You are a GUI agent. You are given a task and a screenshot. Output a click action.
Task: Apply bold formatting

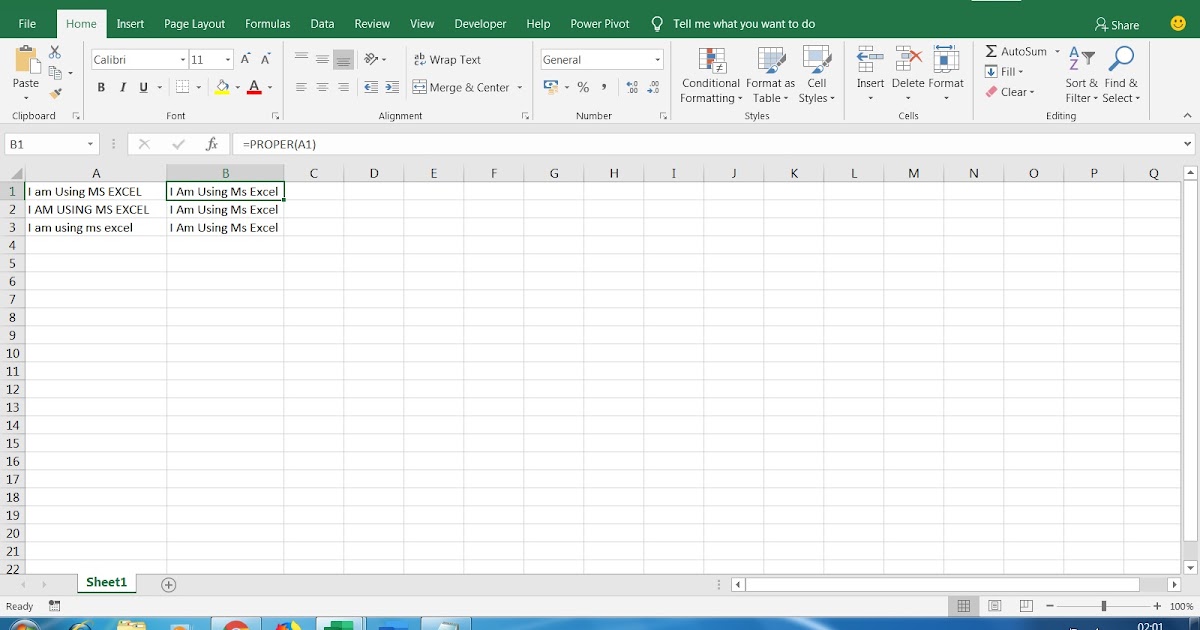pyautogui.click(x=100, y=87)
